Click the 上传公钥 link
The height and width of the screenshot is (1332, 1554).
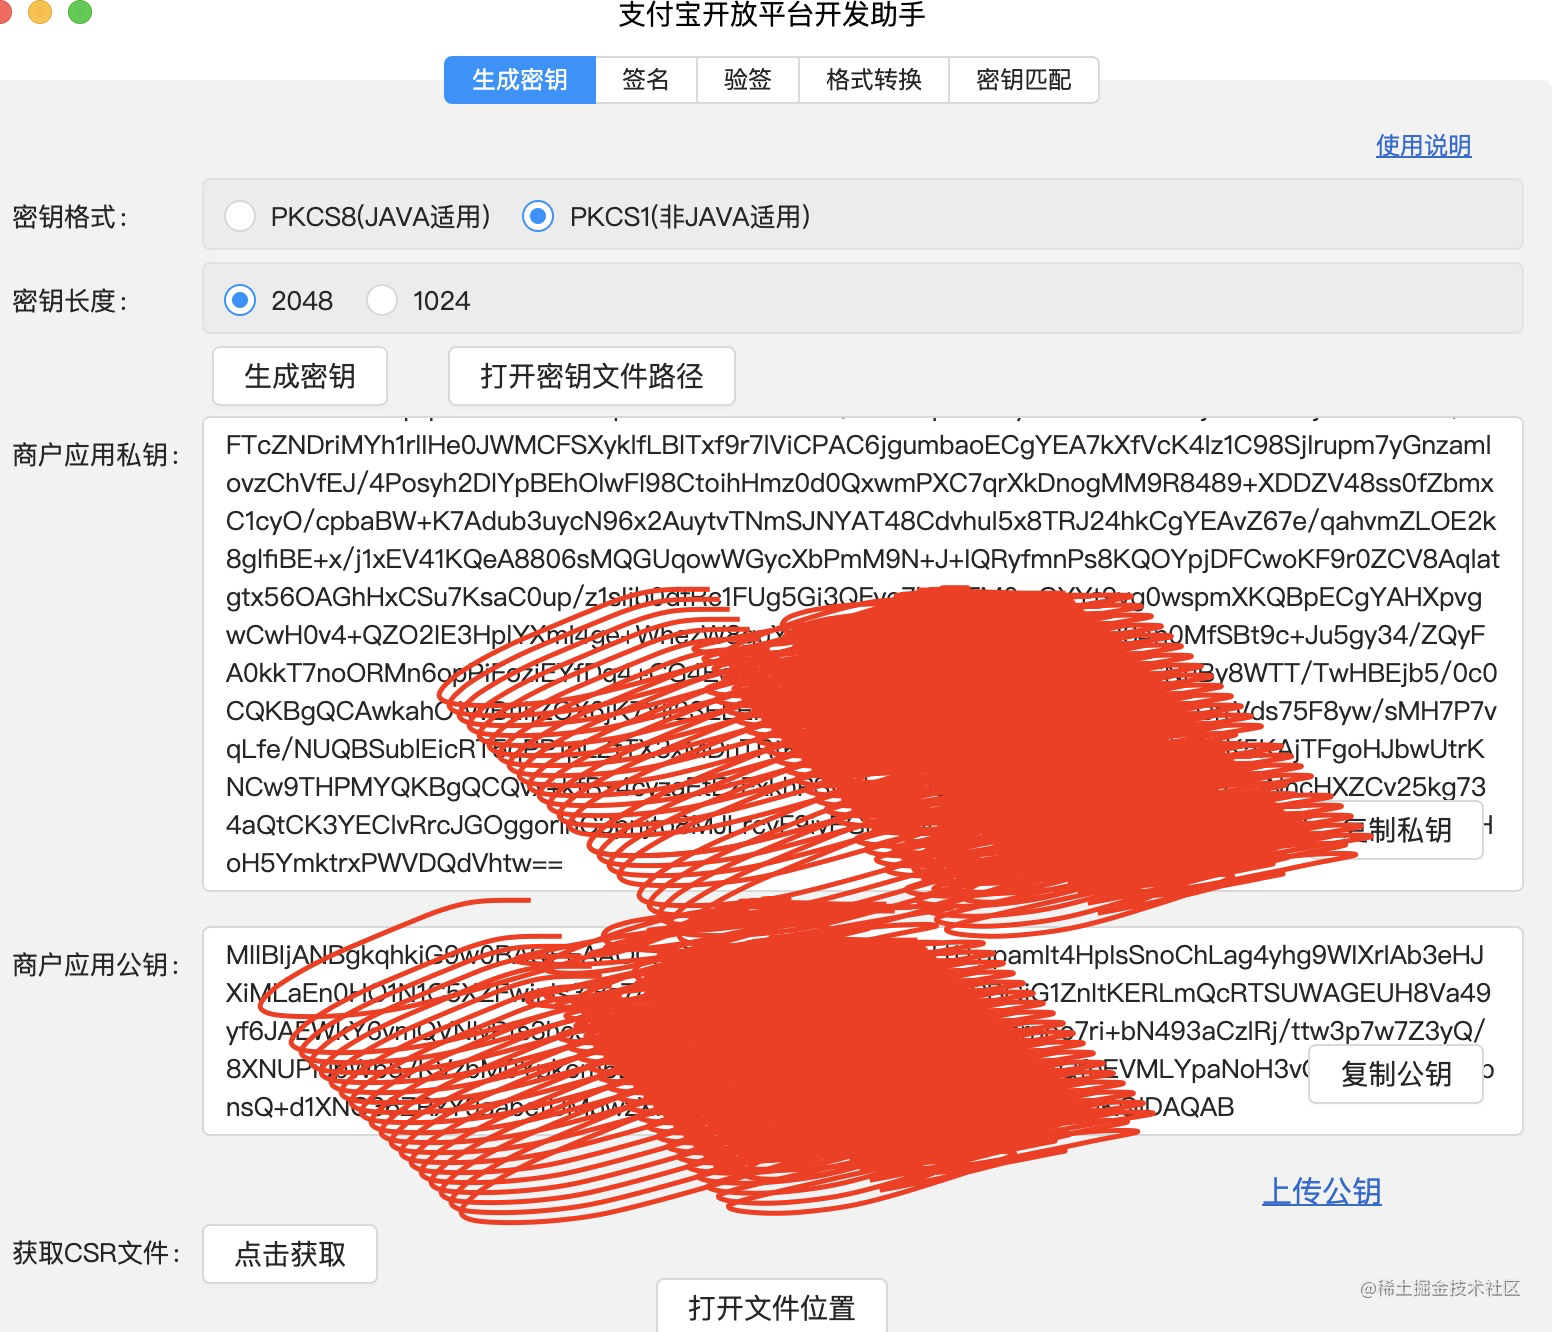pyautogui.click(x=1321, y=1191)
